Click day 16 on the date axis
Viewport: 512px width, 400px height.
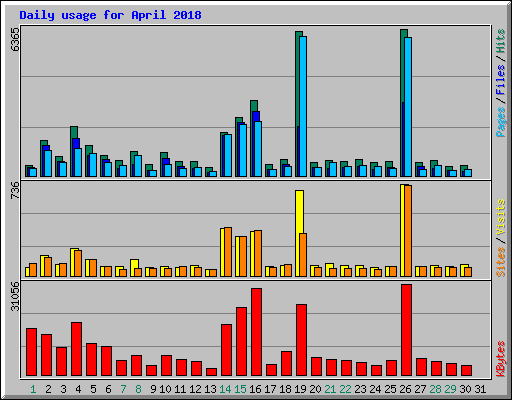point(255,389)
